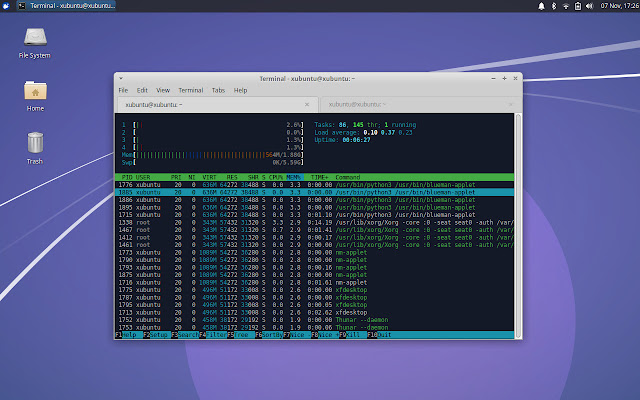Select Xorg process row PID 1467

pyautogui.click(x=314, y=230)
